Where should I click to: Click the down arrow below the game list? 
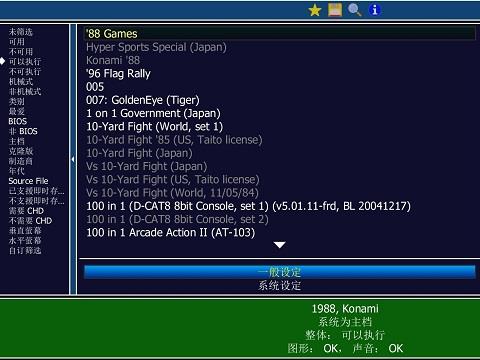(x=279, y=245)
